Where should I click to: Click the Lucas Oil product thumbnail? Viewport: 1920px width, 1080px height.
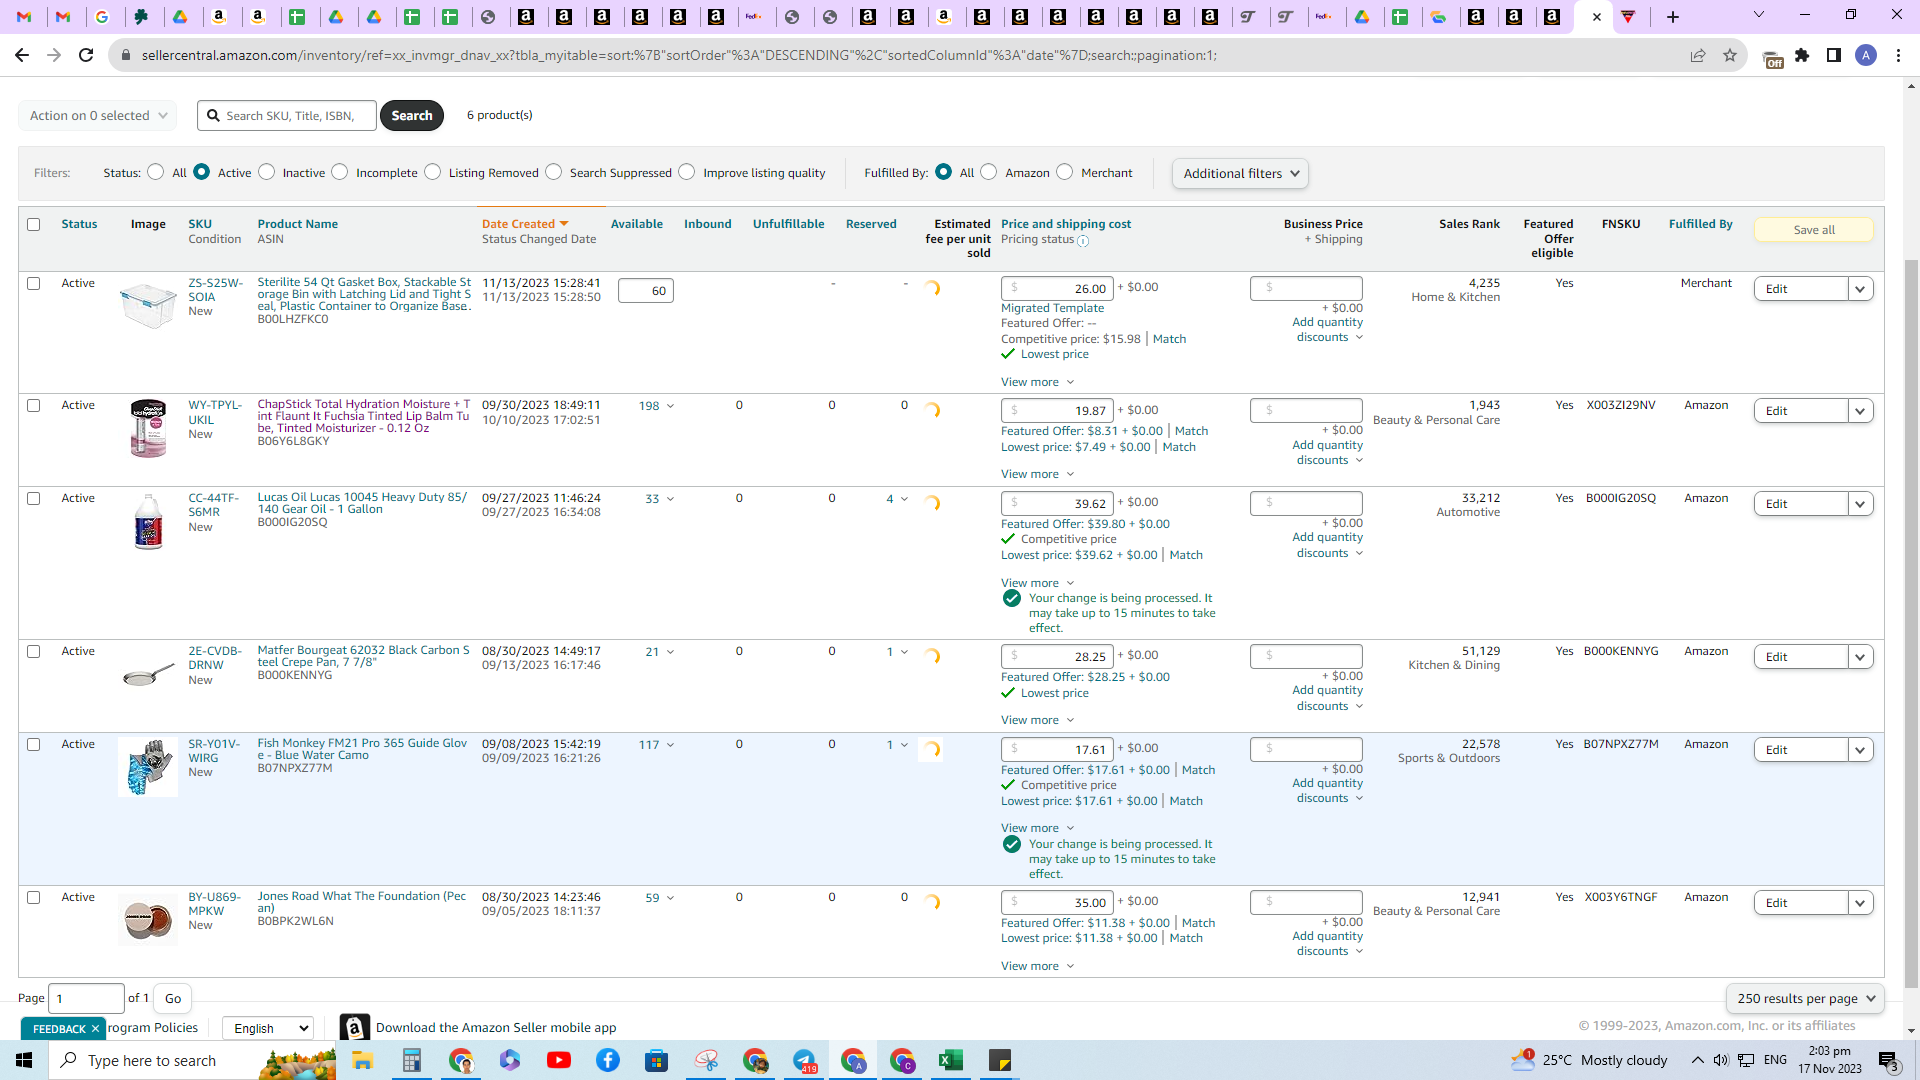148,521
